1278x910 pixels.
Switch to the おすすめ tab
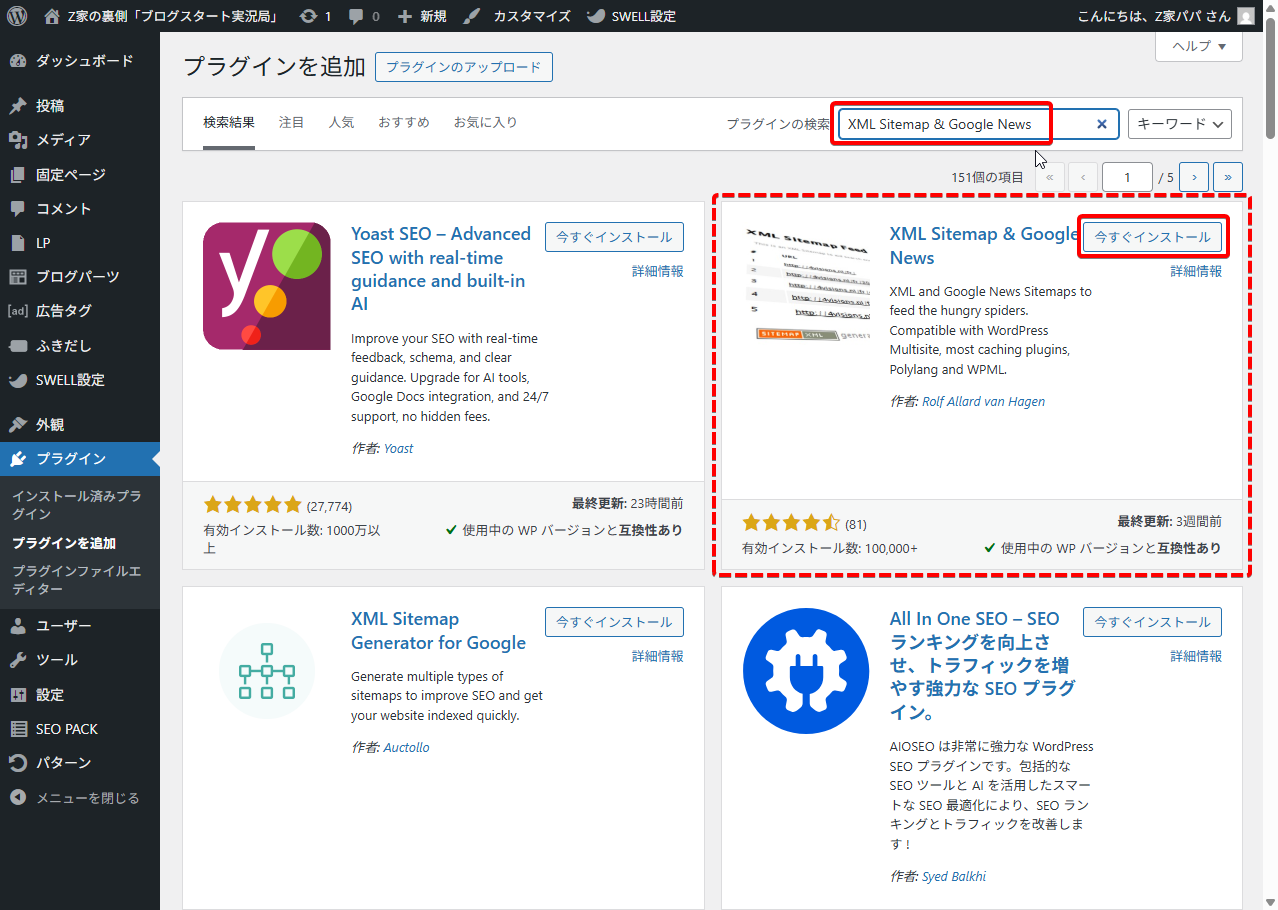tap(404, 123)
